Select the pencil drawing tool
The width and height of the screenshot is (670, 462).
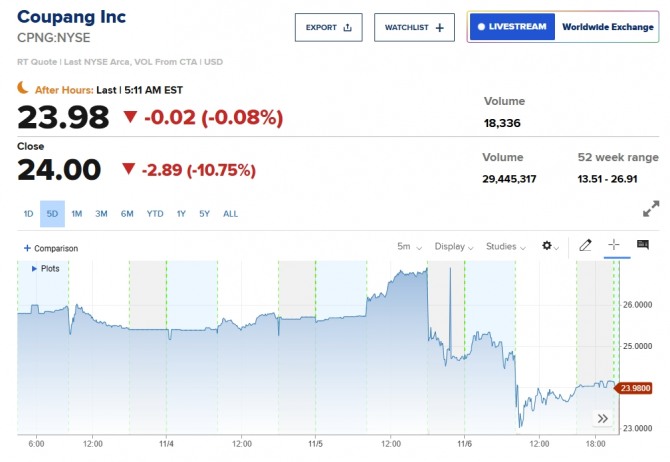point(586,246)
